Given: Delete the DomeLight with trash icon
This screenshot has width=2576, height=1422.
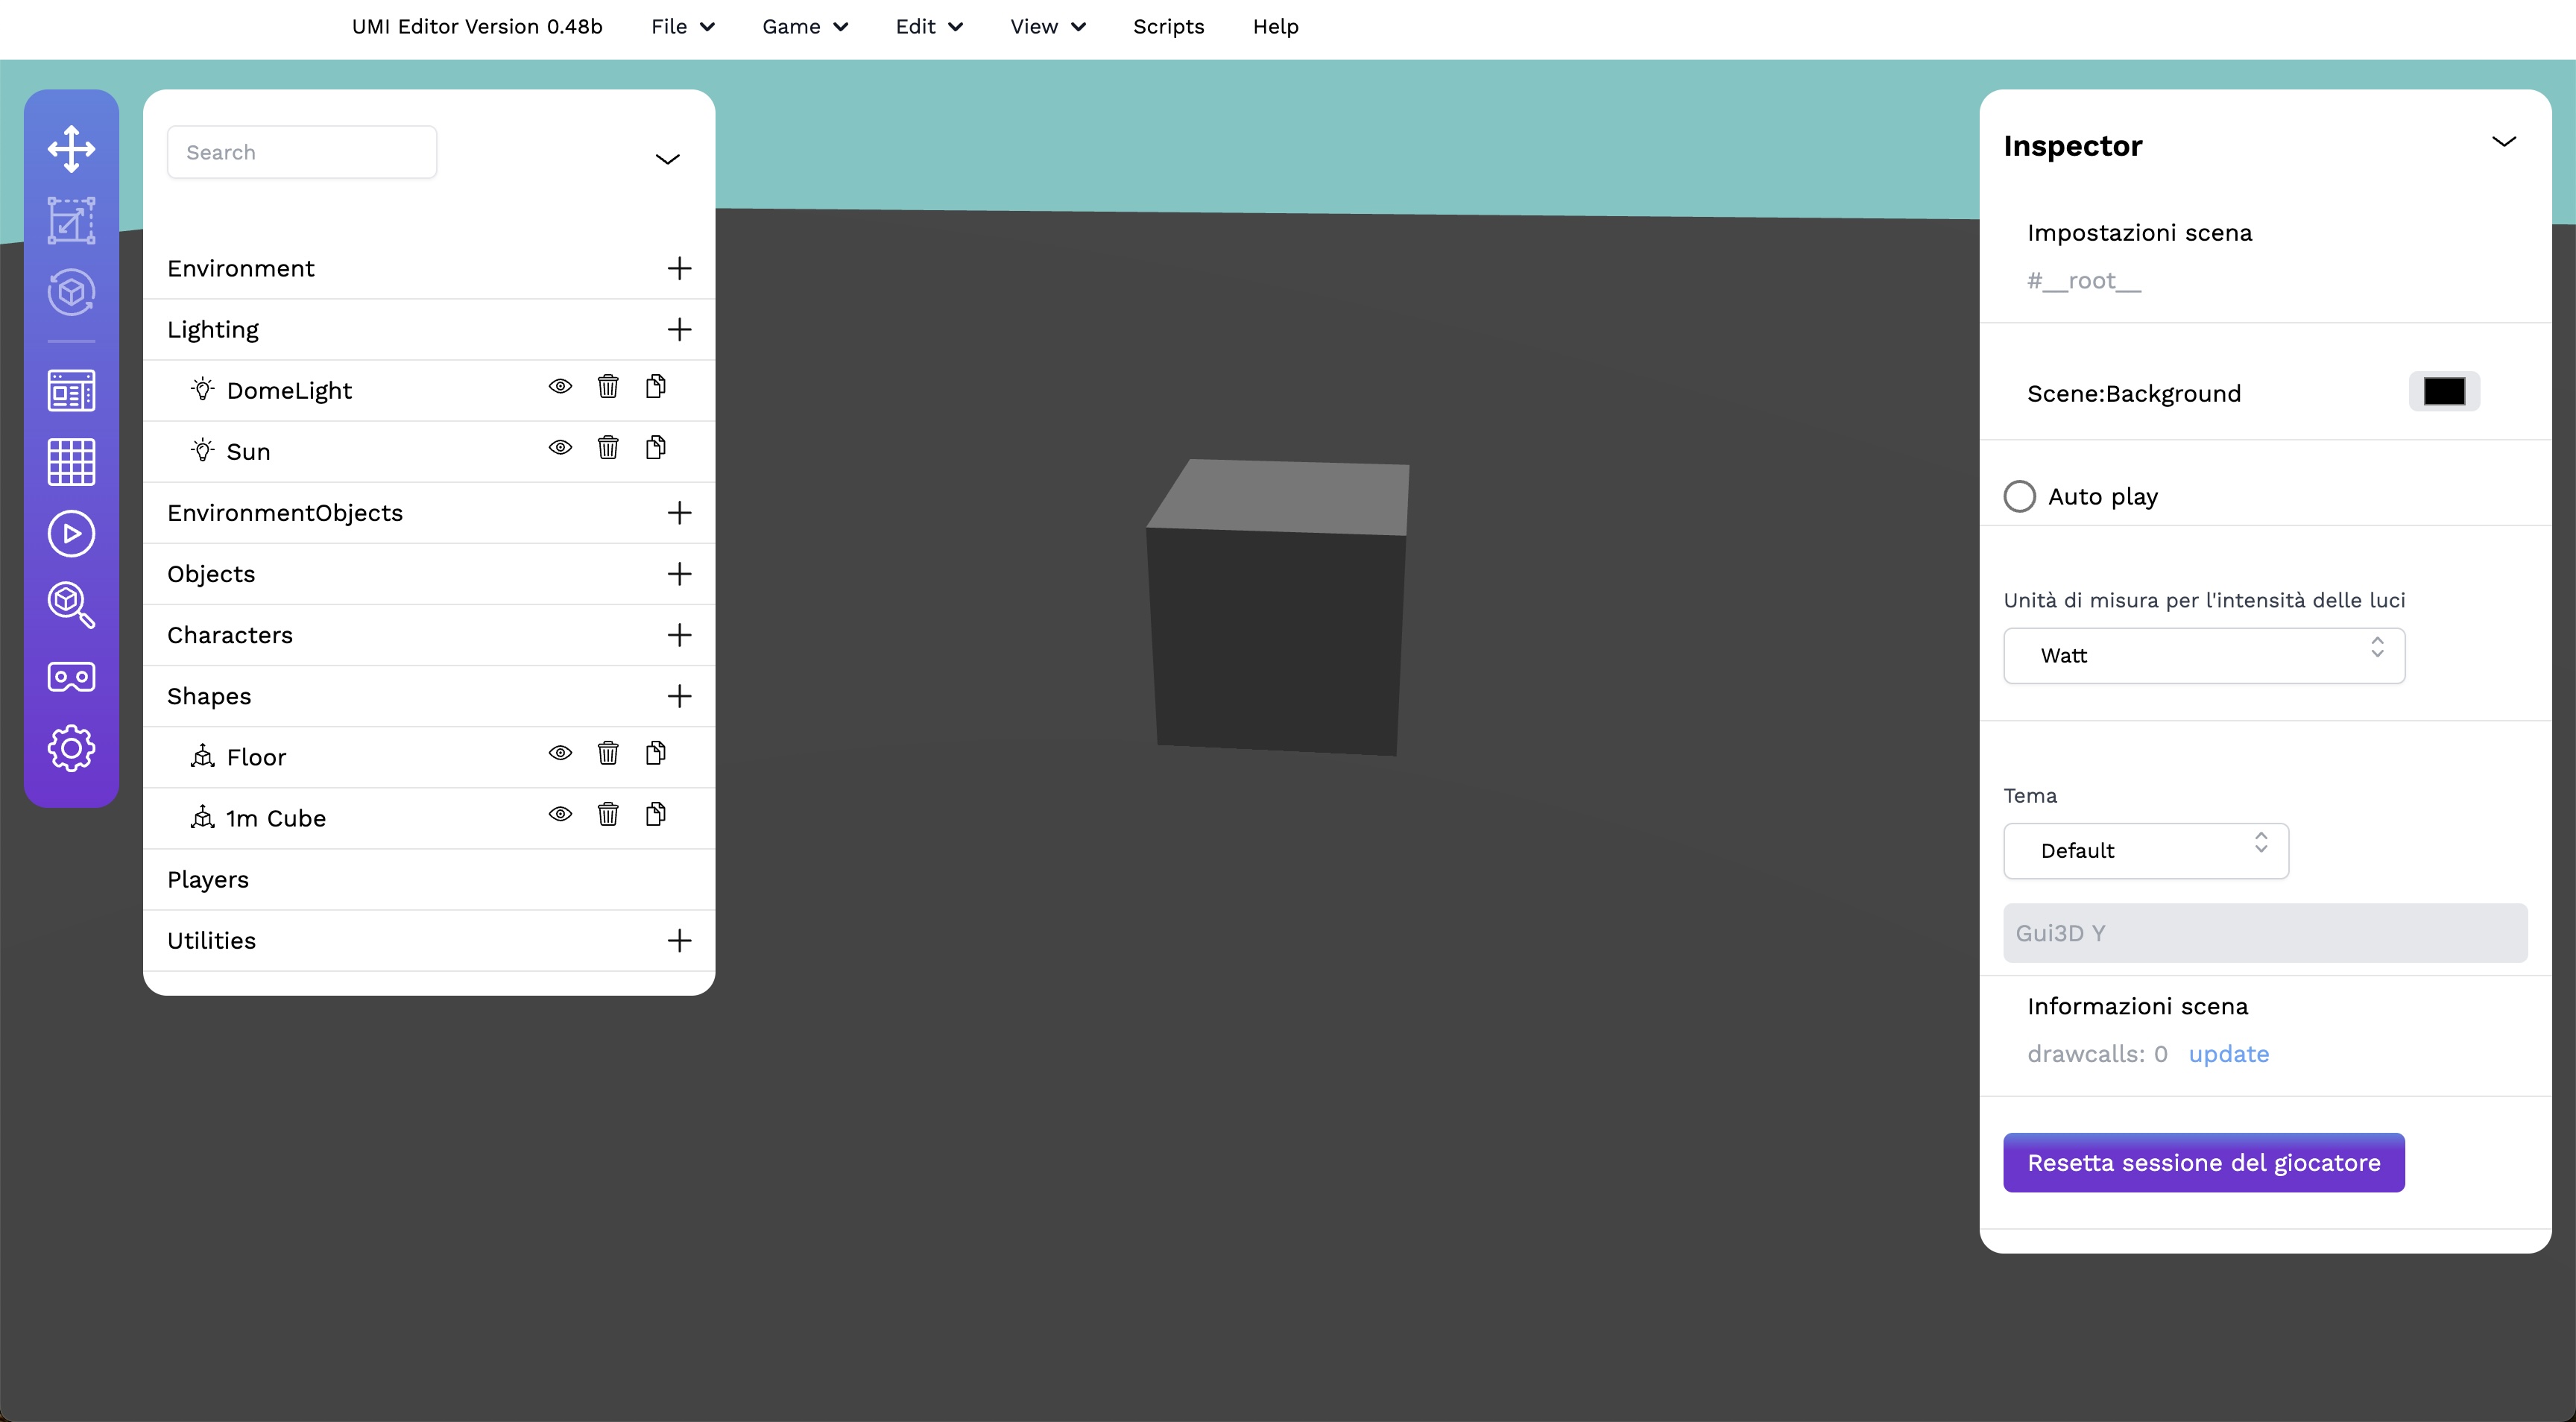Looking at the screenshot, I should click(608, 387).
